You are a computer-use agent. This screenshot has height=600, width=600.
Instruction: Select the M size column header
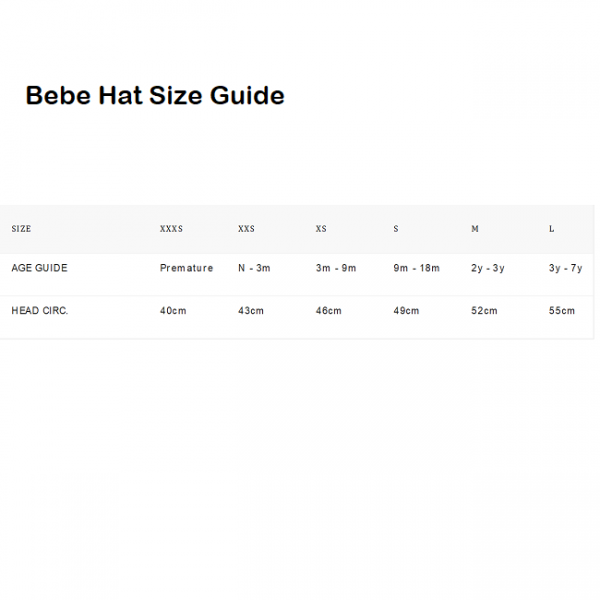point(475,229)
